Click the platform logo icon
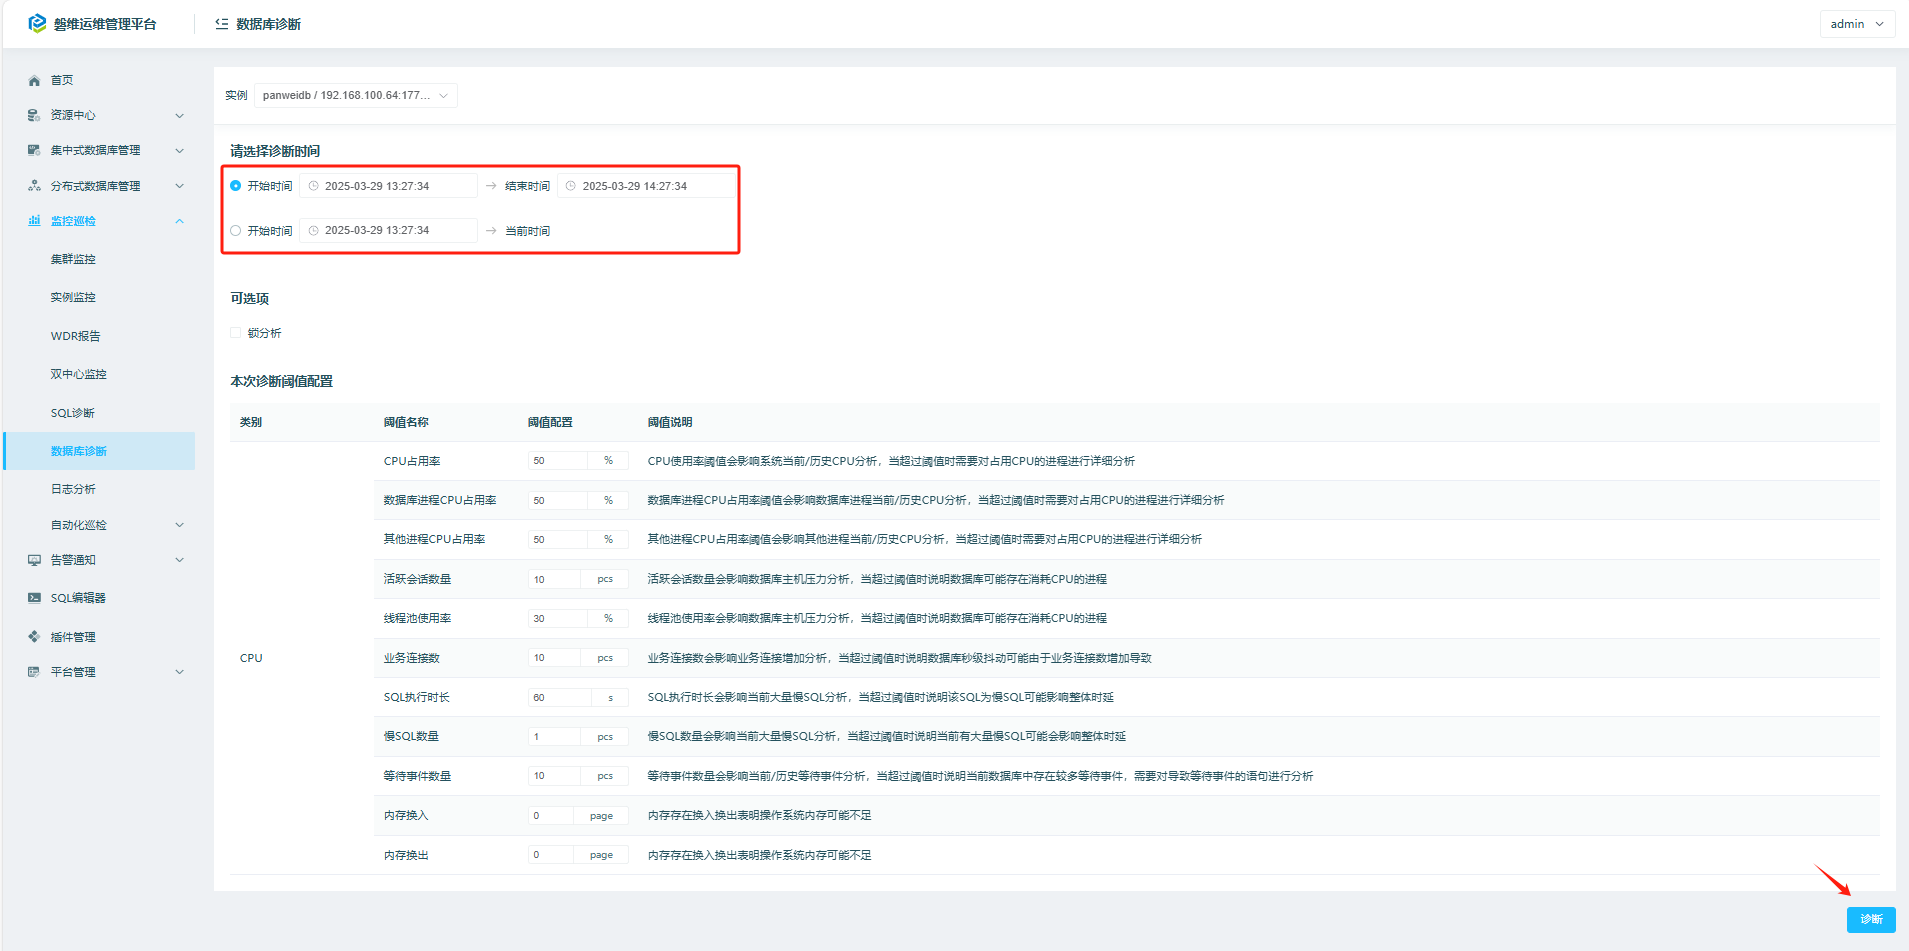 coord(37,23)
